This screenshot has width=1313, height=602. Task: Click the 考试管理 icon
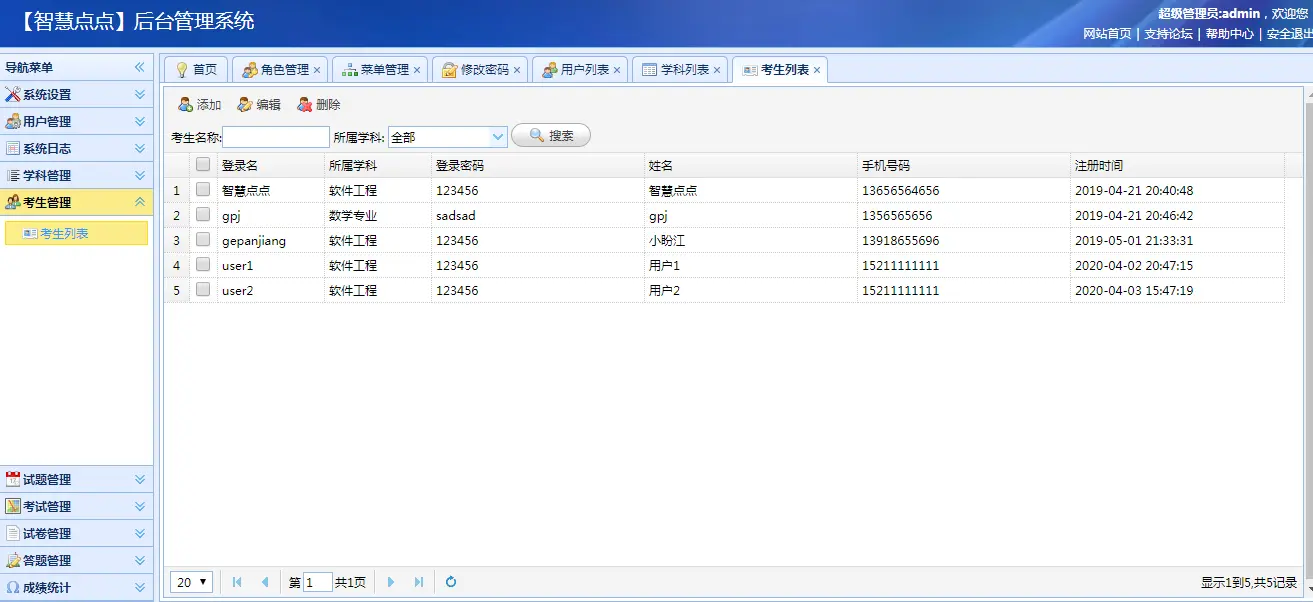pos(13,507)
